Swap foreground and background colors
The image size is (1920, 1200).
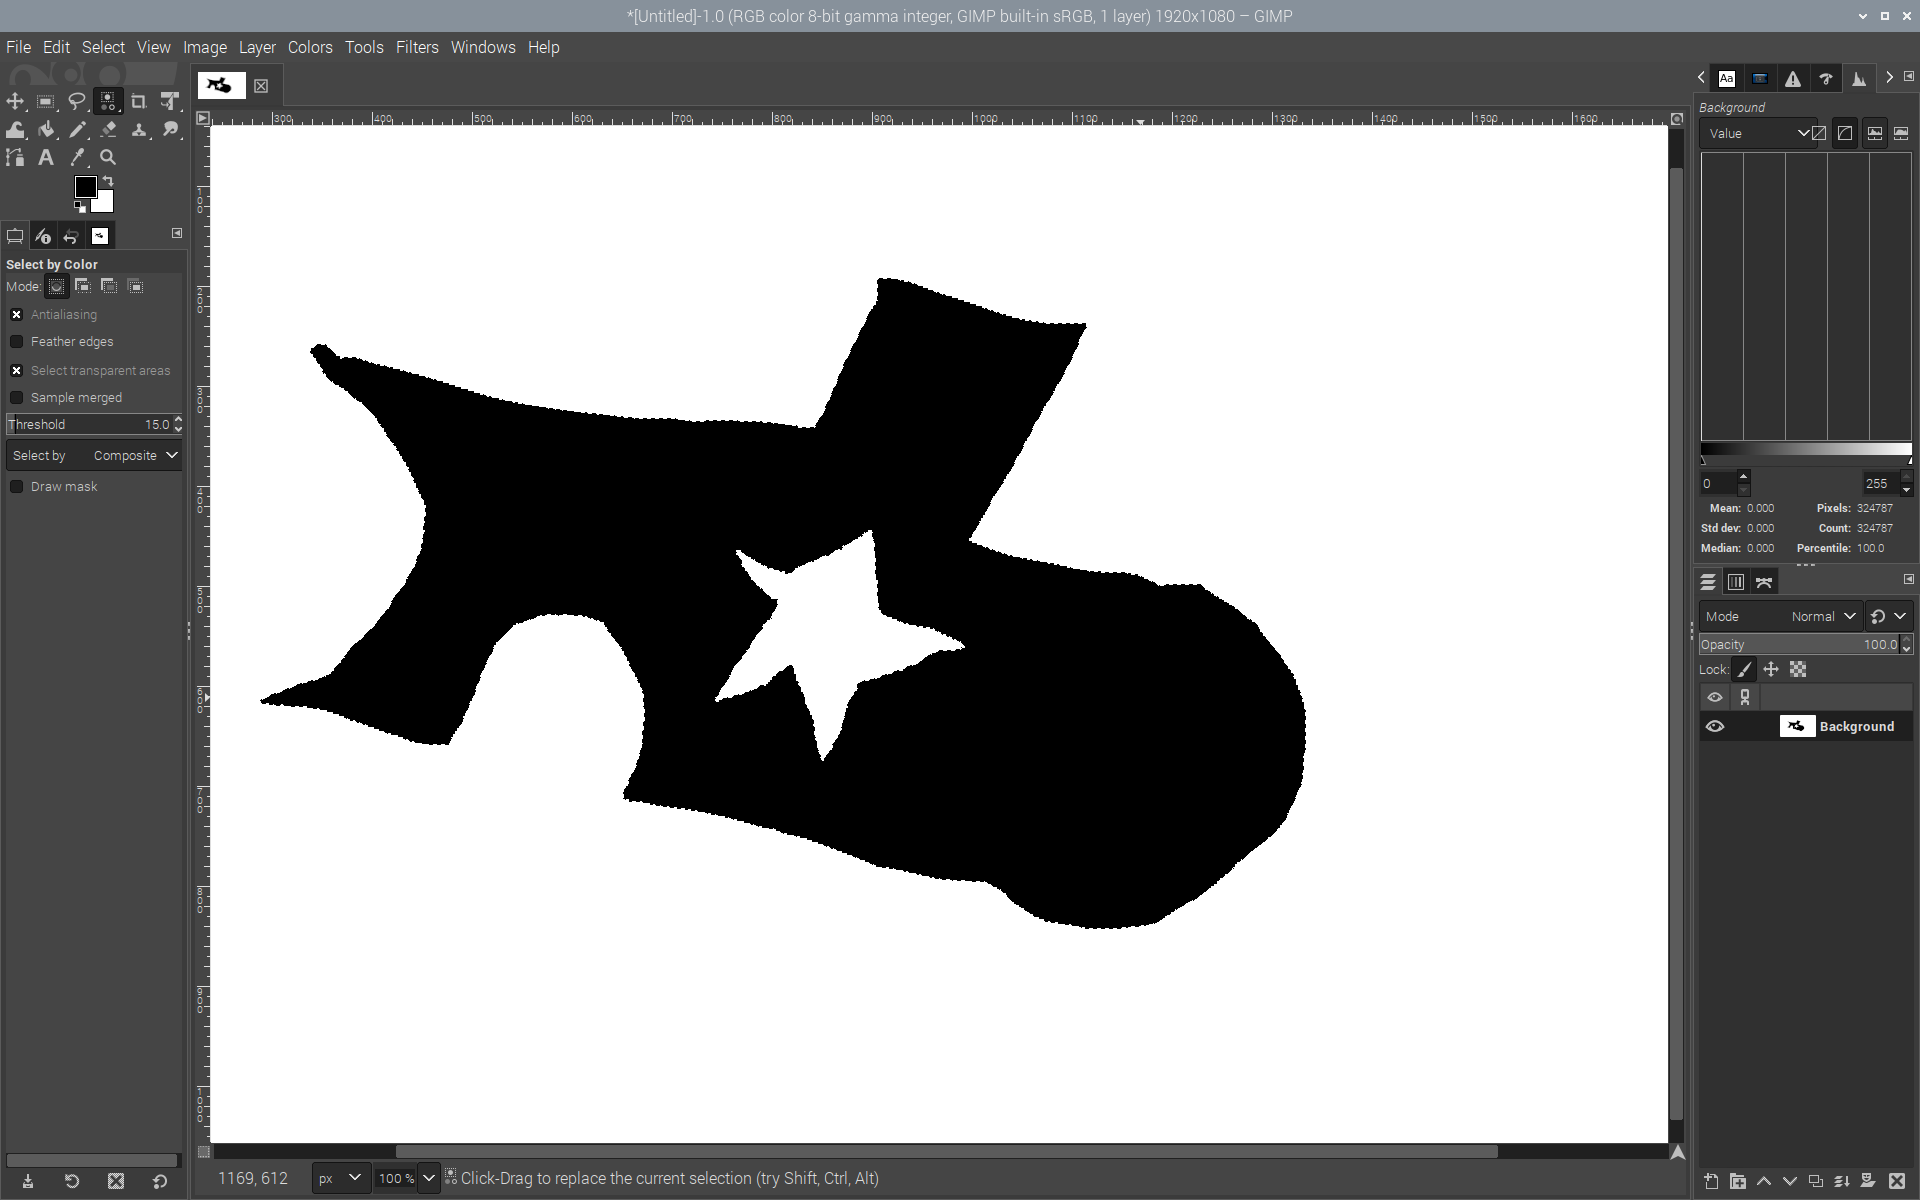coord(108,180)
